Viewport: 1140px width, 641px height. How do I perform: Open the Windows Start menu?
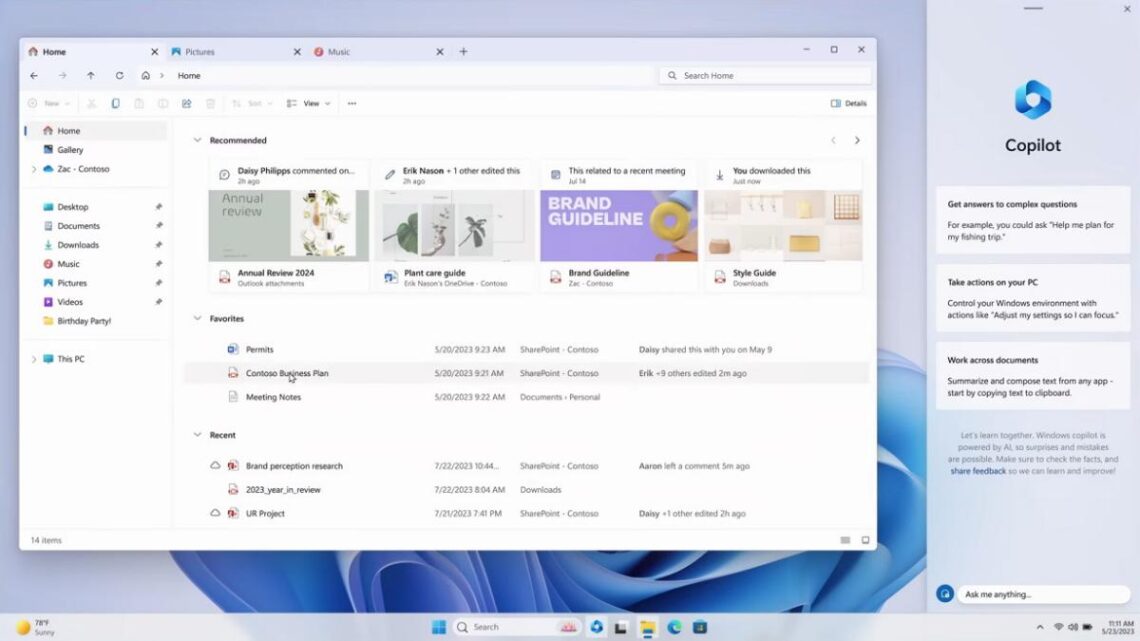click(x=438, y=627)
